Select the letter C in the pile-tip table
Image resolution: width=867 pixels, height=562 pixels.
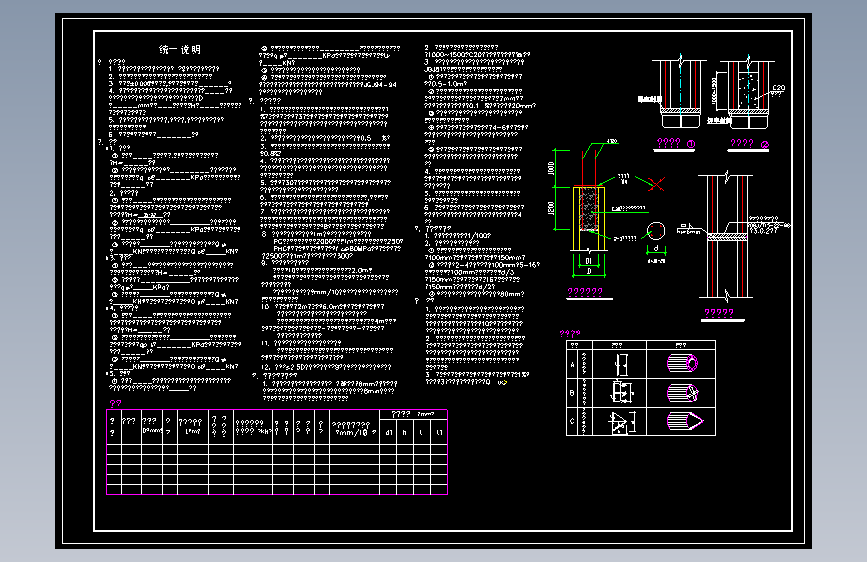[572, 421]
